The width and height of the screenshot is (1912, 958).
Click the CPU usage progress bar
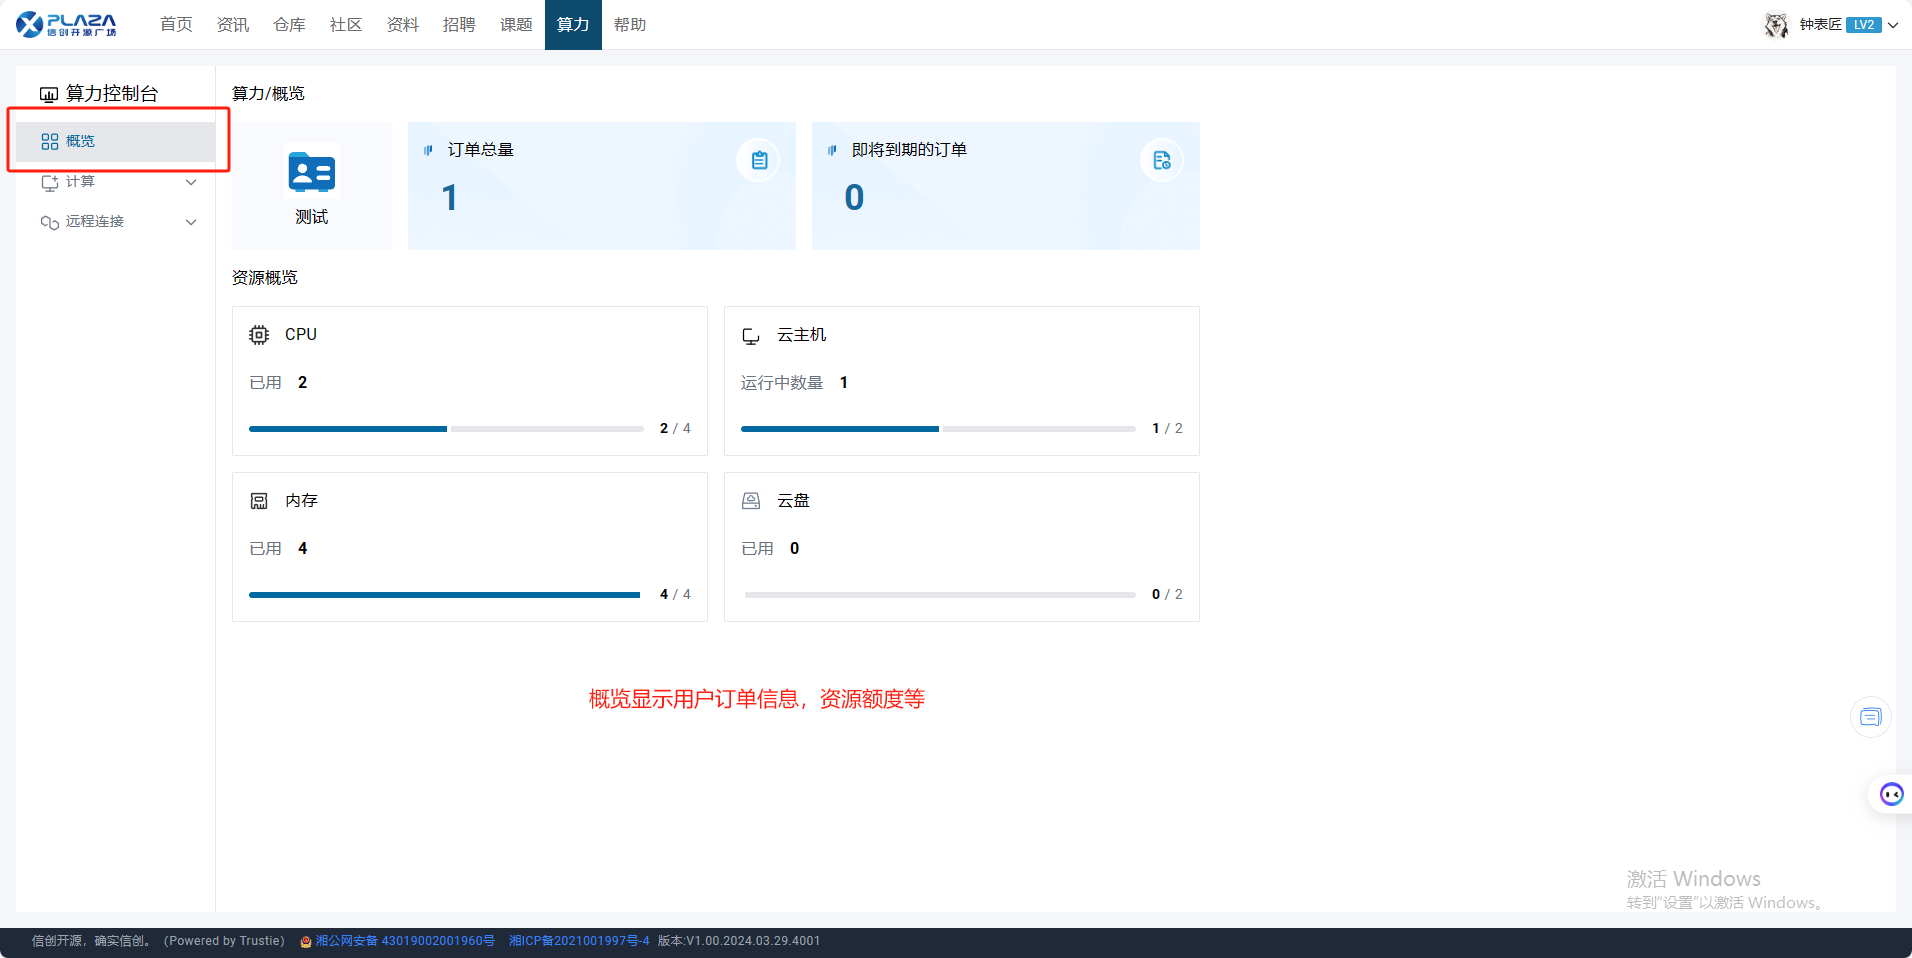click(x=446, y=429)
